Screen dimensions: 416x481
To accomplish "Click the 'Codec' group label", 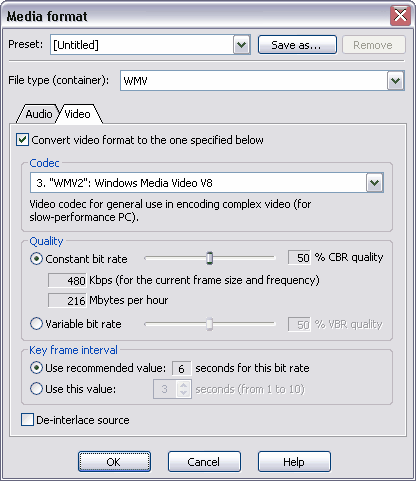I will (44, 163).
